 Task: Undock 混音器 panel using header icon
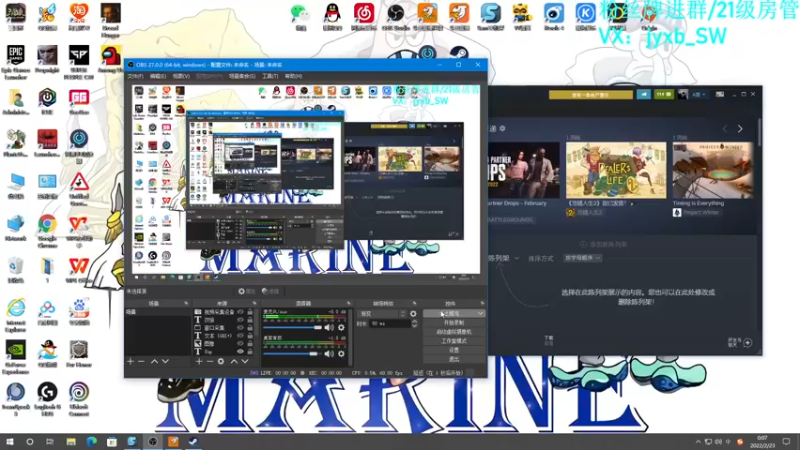pyautogui.click(x=349, y=304)
